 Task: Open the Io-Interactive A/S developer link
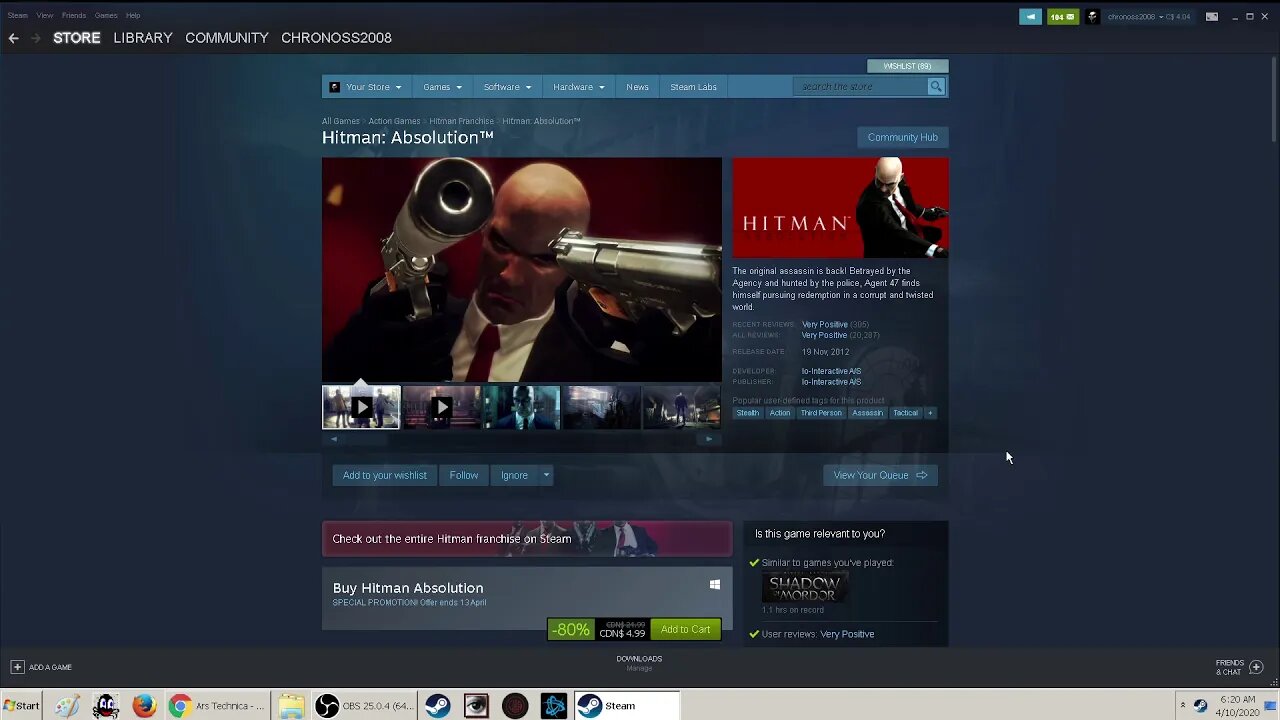(831, 371)
